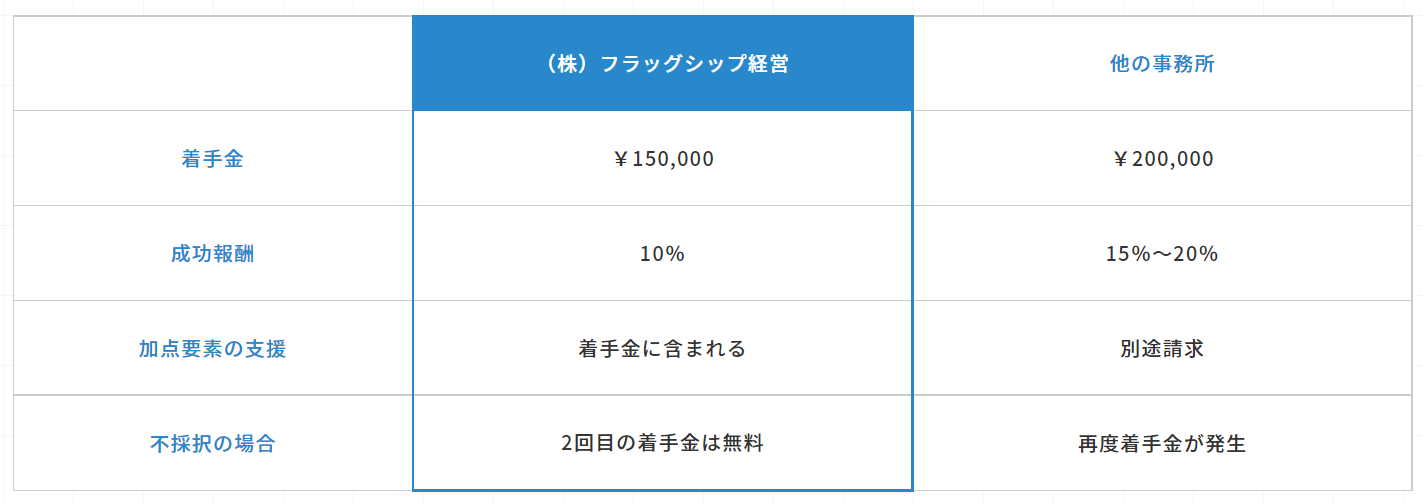1423x503 pixels.
Task: Click the 不採択の場合 row label
Action: pyautogui.click(x=212, y=444)
